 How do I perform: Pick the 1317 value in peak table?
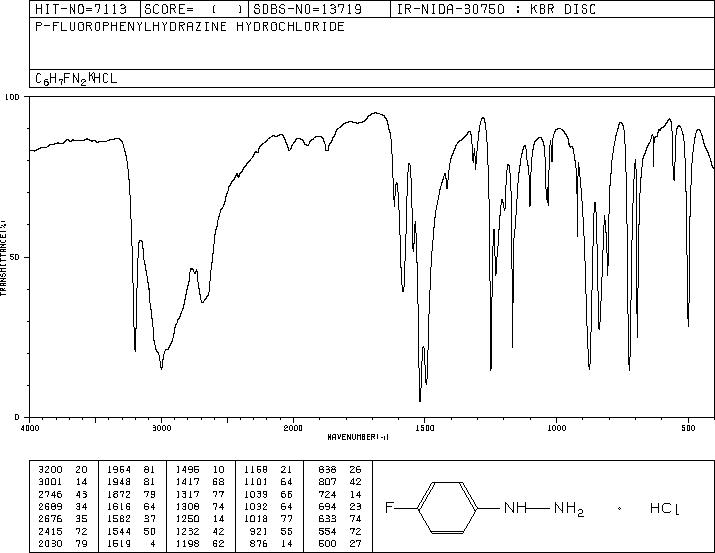click(187, 495)
